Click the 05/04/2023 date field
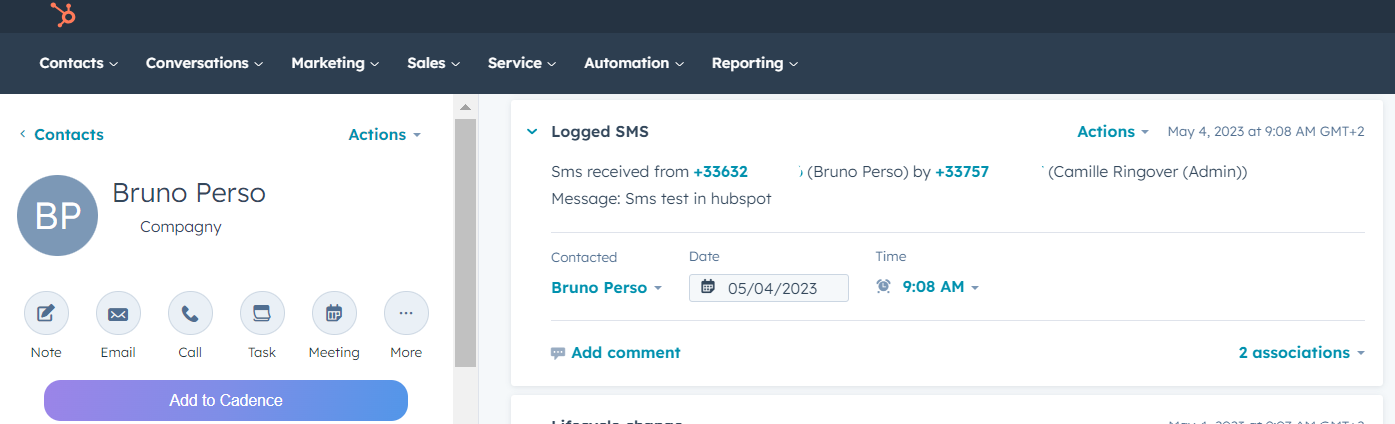 click(769, 288)
